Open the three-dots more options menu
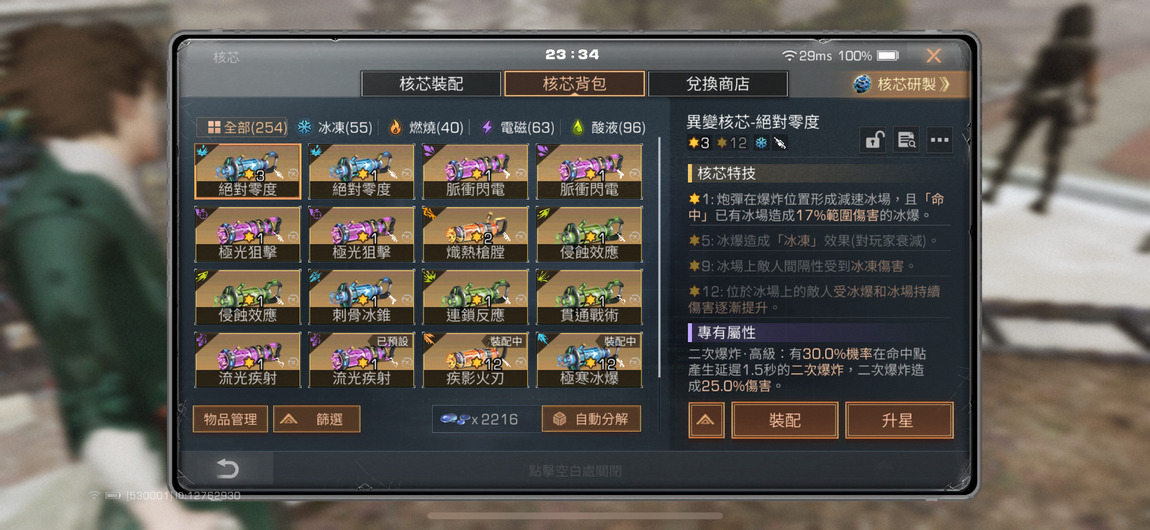The height and width of the screenshot is (530, 1150). tap(940, 139)
